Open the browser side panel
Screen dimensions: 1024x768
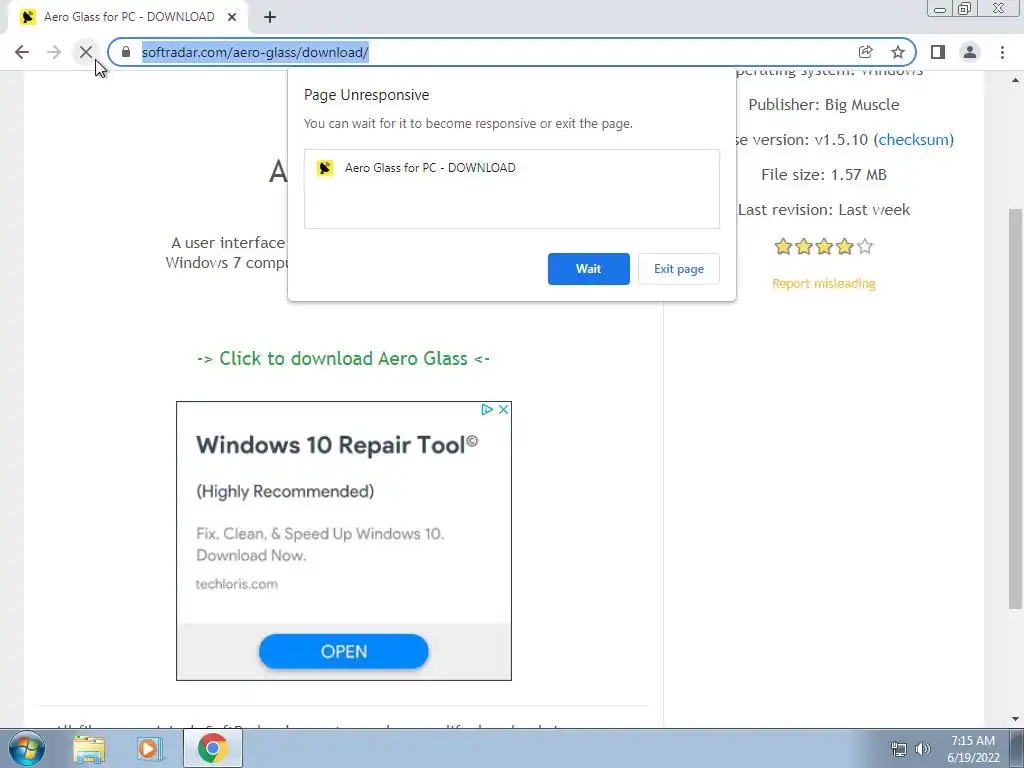938,52
